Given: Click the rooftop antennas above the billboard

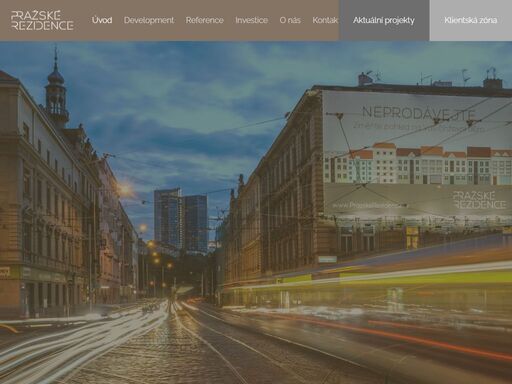Looking at the screenshot, I should 430,77.
